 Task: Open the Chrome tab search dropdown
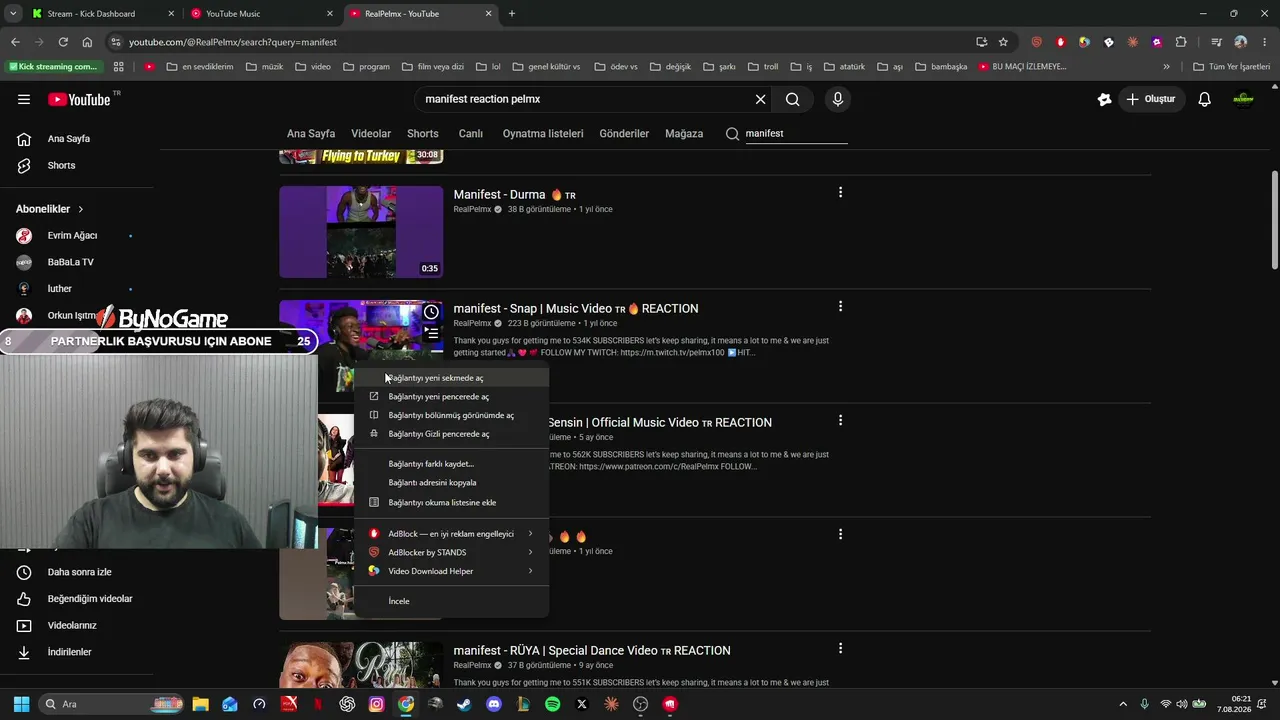pos(13,14)
